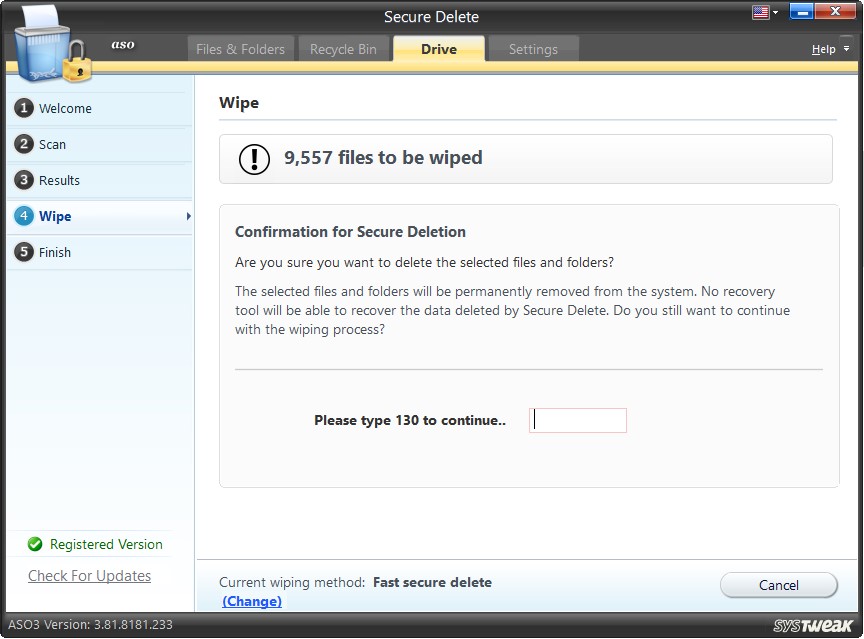Open the Recycle Bin tab
Viewport: 864px width, 639px height.
[344, 47]
